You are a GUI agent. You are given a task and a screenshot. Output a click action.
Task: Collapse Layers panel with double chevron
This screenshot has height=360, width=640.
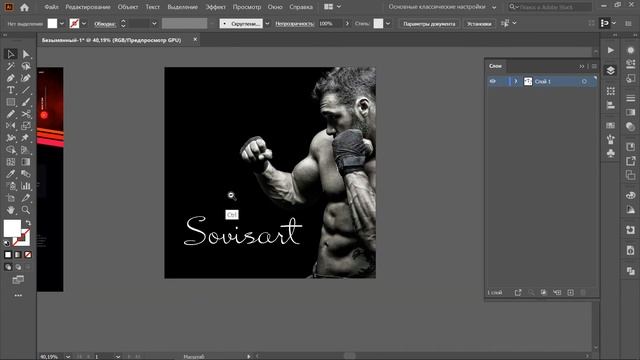[x=582, y=66]
